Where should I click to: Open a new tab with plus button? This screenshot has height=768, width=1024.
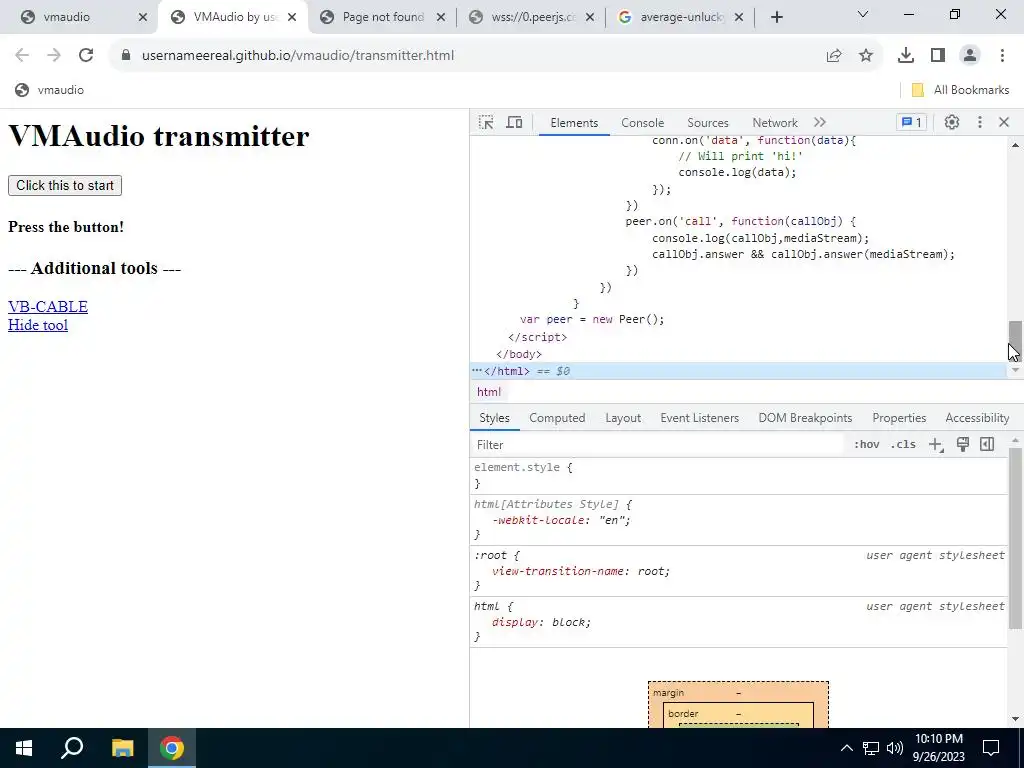click(x=776, y=17)
